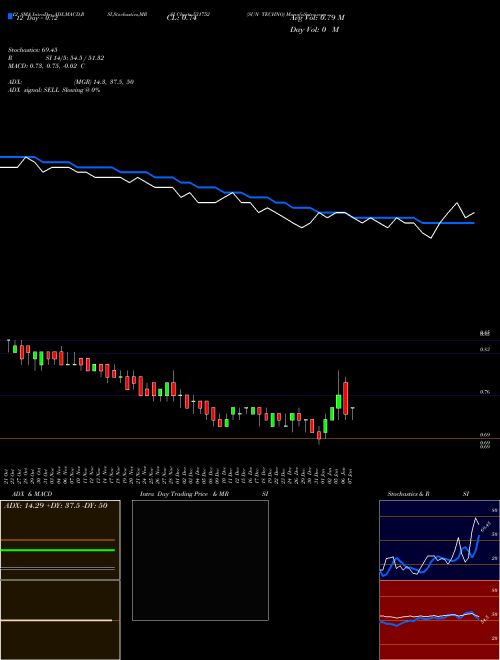Click the orange 0.69 support line
This screenshot has height=660, width=500.
(250, 439)
